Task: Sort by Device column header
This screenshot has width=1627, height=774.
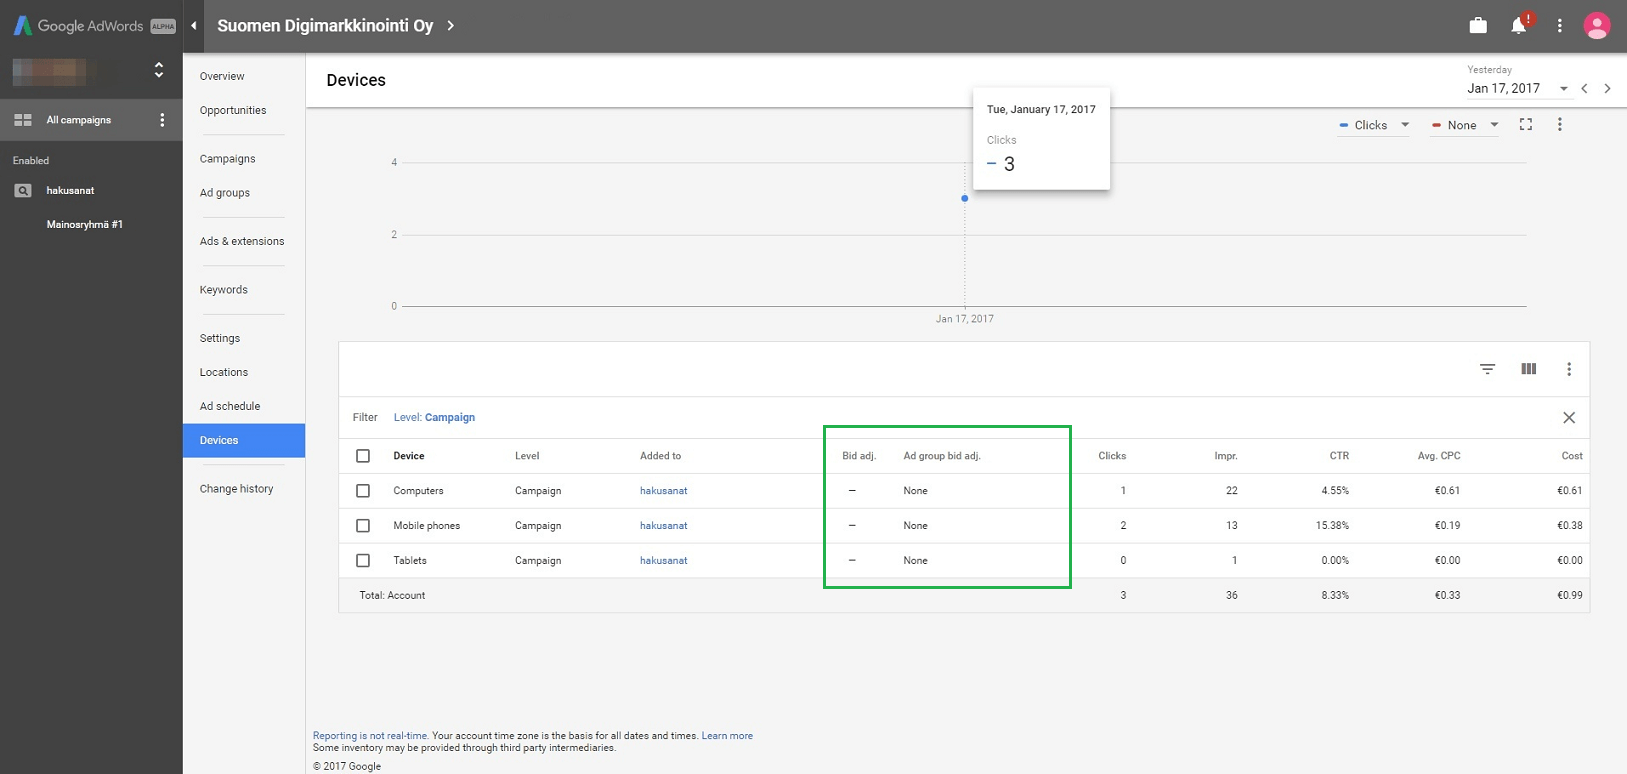Action: pos(409,456)
